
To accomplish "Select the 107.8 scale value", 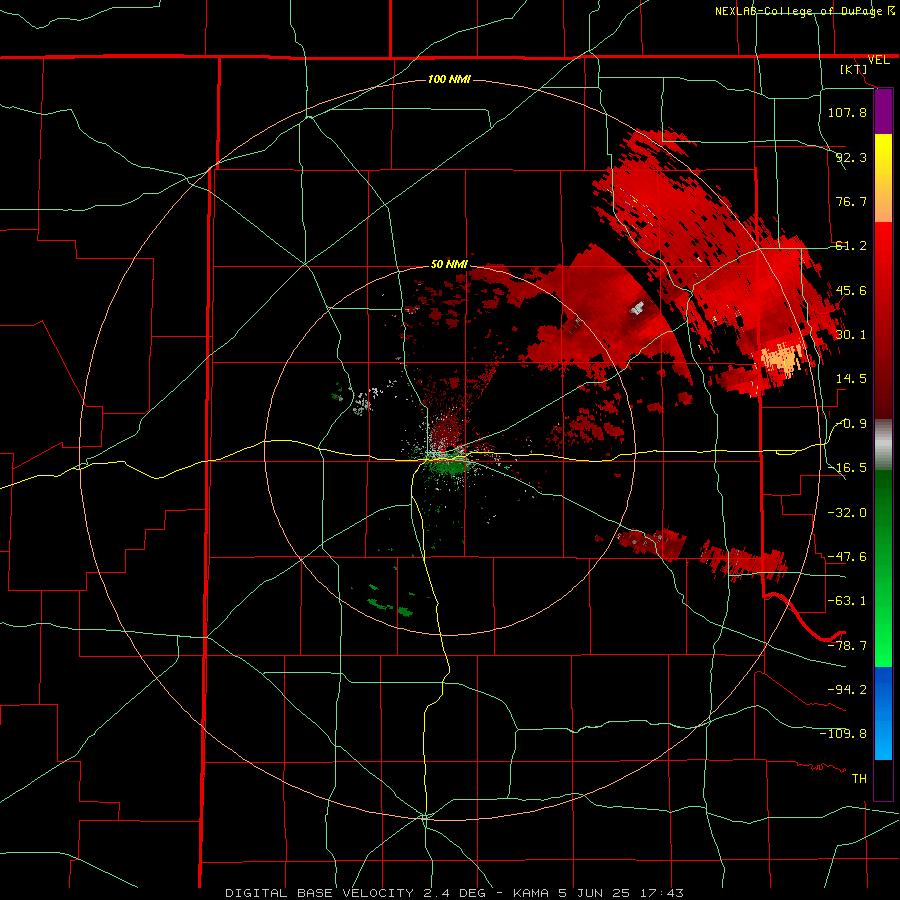I will (847, 112).
